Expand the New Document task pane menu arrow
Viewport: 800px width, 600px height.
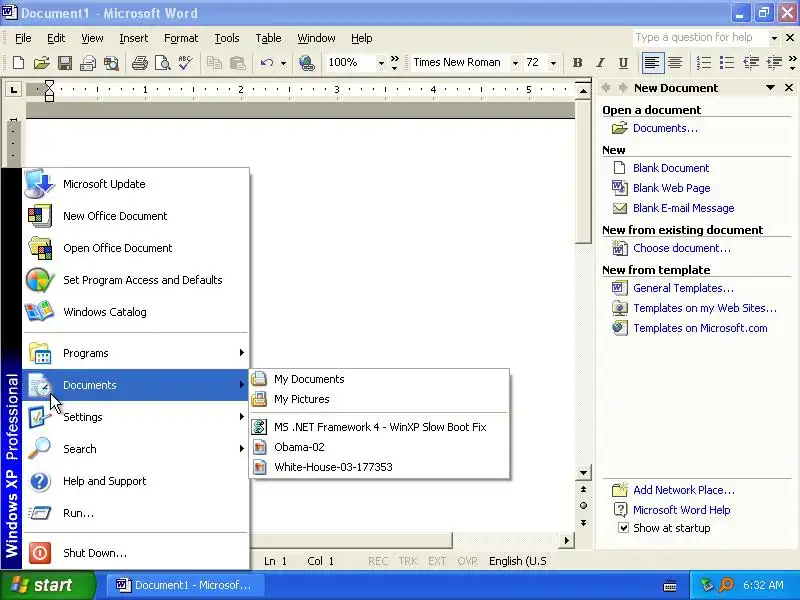(770, 88)
